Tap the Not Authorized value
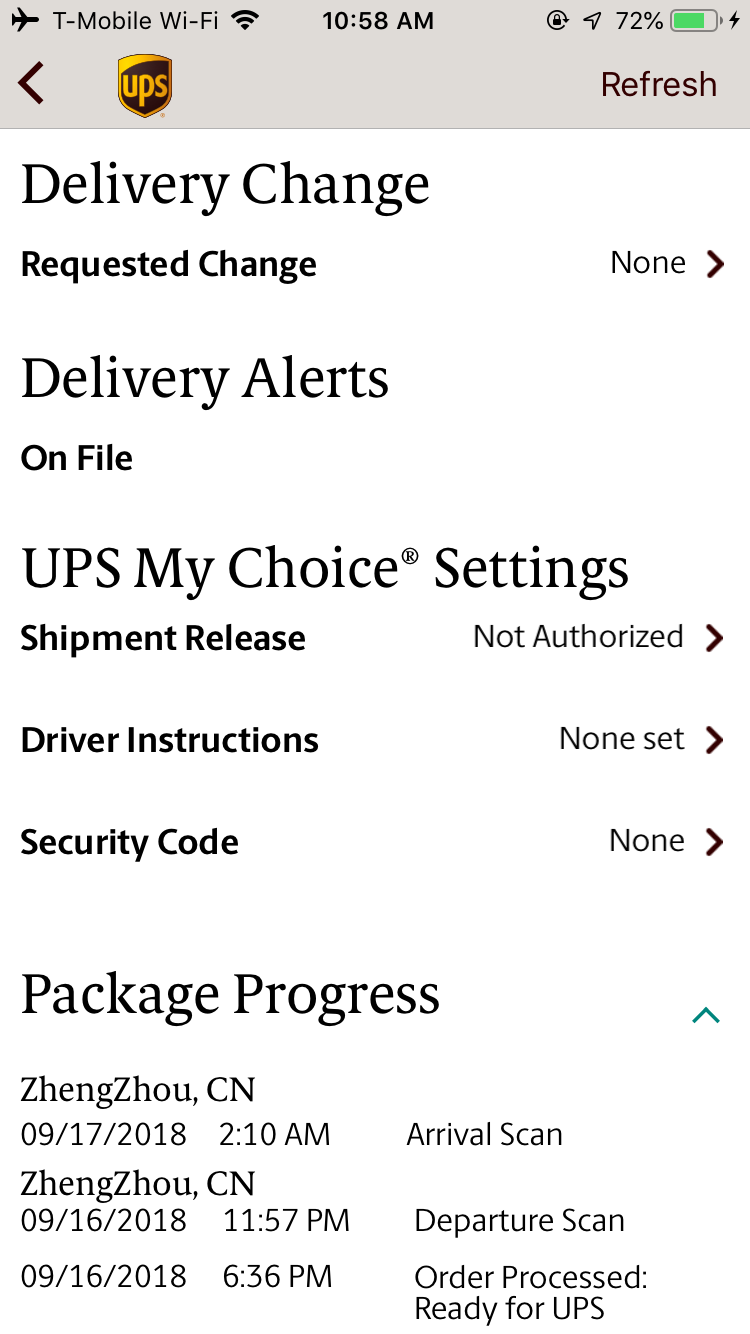The width and height of the screenshot is (750, 1334). point(578,637)
